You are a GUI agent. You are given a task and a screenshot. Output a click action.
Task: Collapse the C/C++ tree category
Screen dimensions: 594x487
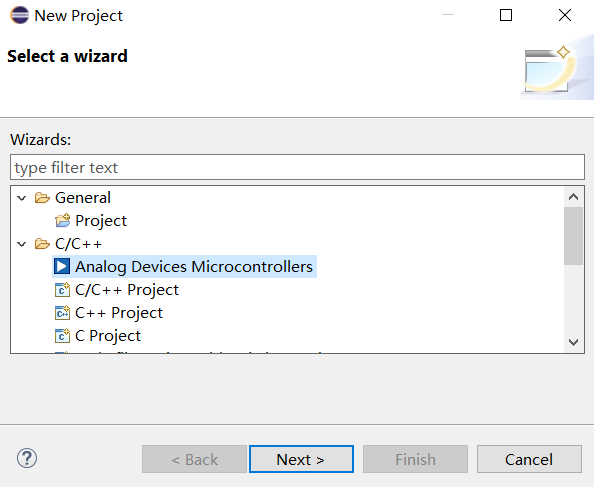tap(22, 244)
